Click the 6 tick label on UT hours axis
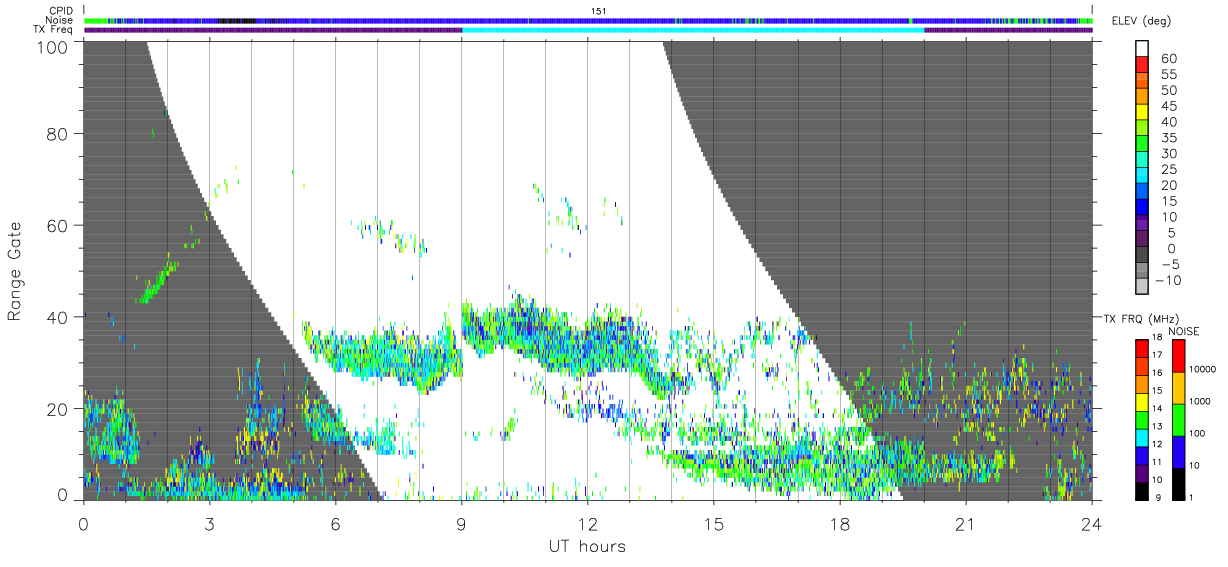 coord(335,524)
